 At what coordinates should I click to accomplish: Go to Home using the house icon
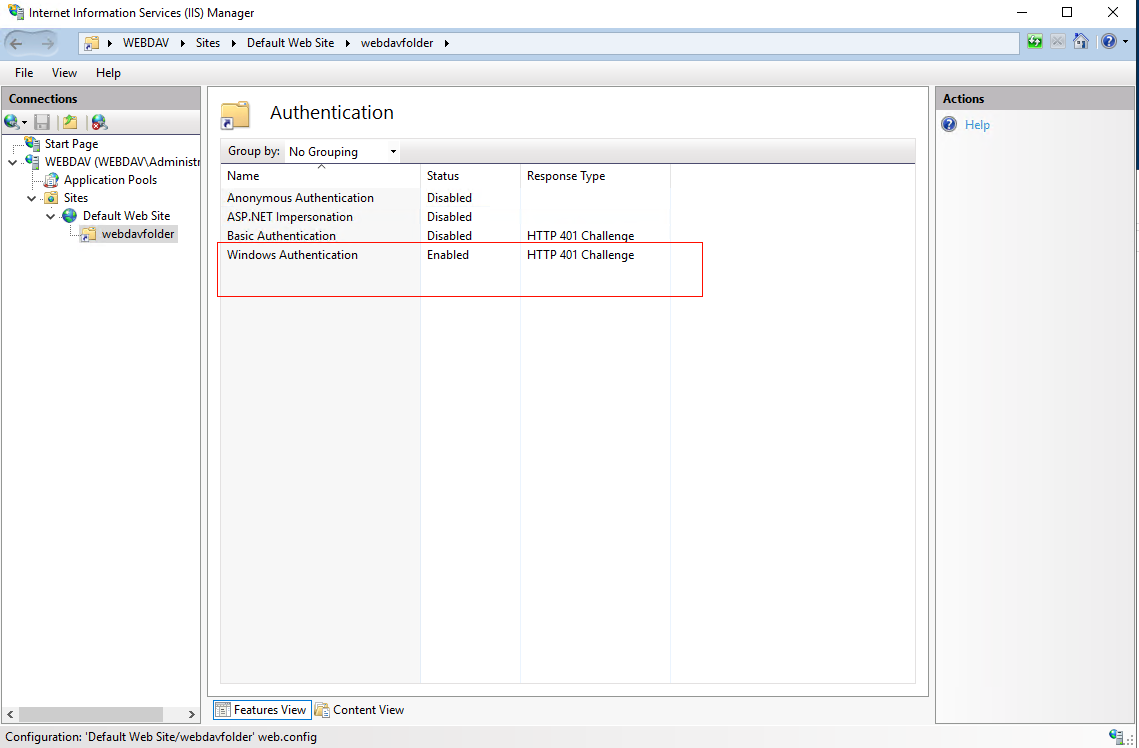[1081, 42]
